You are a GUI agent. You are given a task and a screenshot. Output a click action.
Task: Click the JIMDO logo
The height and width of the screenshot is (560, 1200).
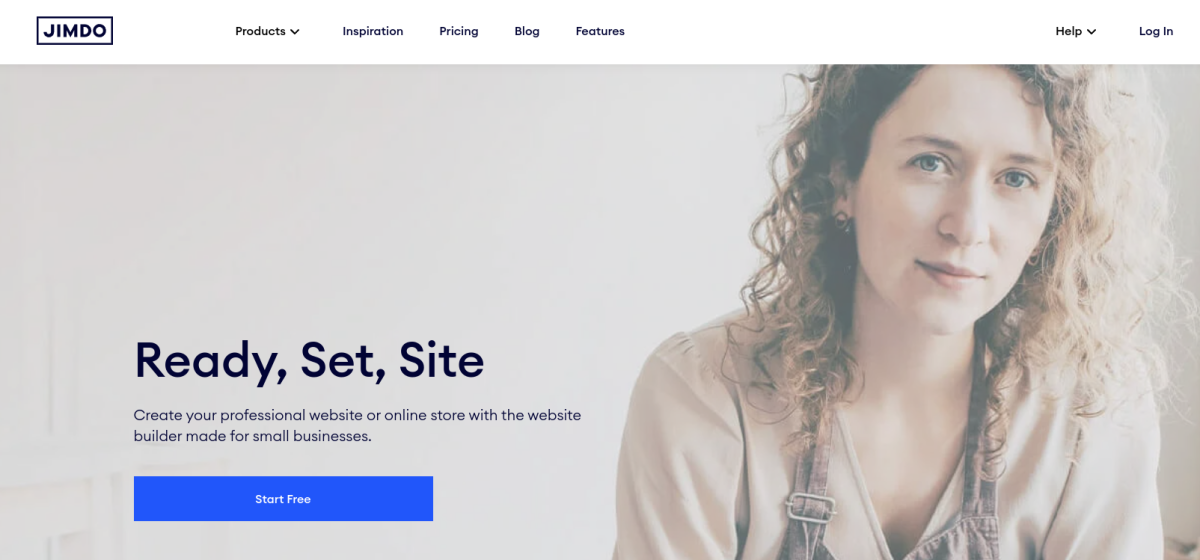pos(75,31)
